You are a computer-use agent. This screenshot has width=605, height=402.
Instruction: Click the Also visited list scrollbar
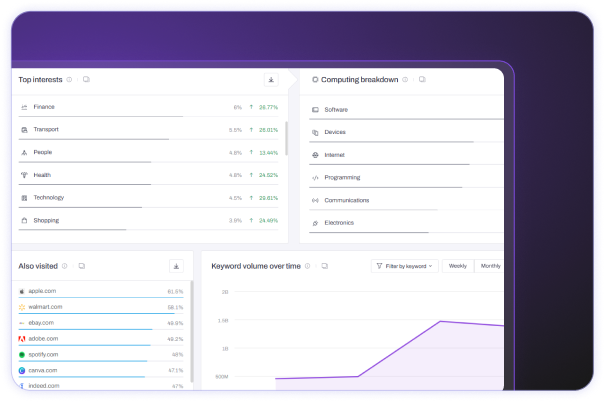click(192, 332)
